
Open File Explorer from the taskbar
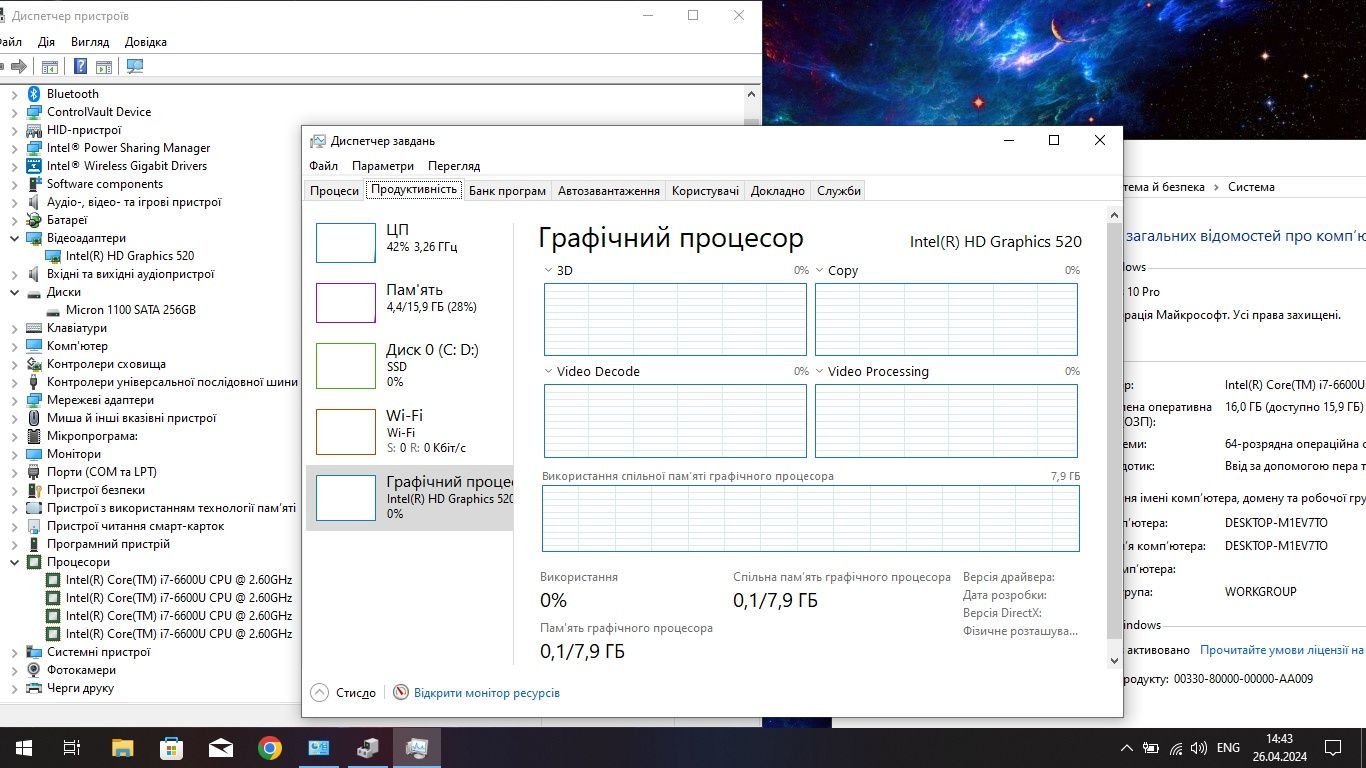(x=122, y=747)
